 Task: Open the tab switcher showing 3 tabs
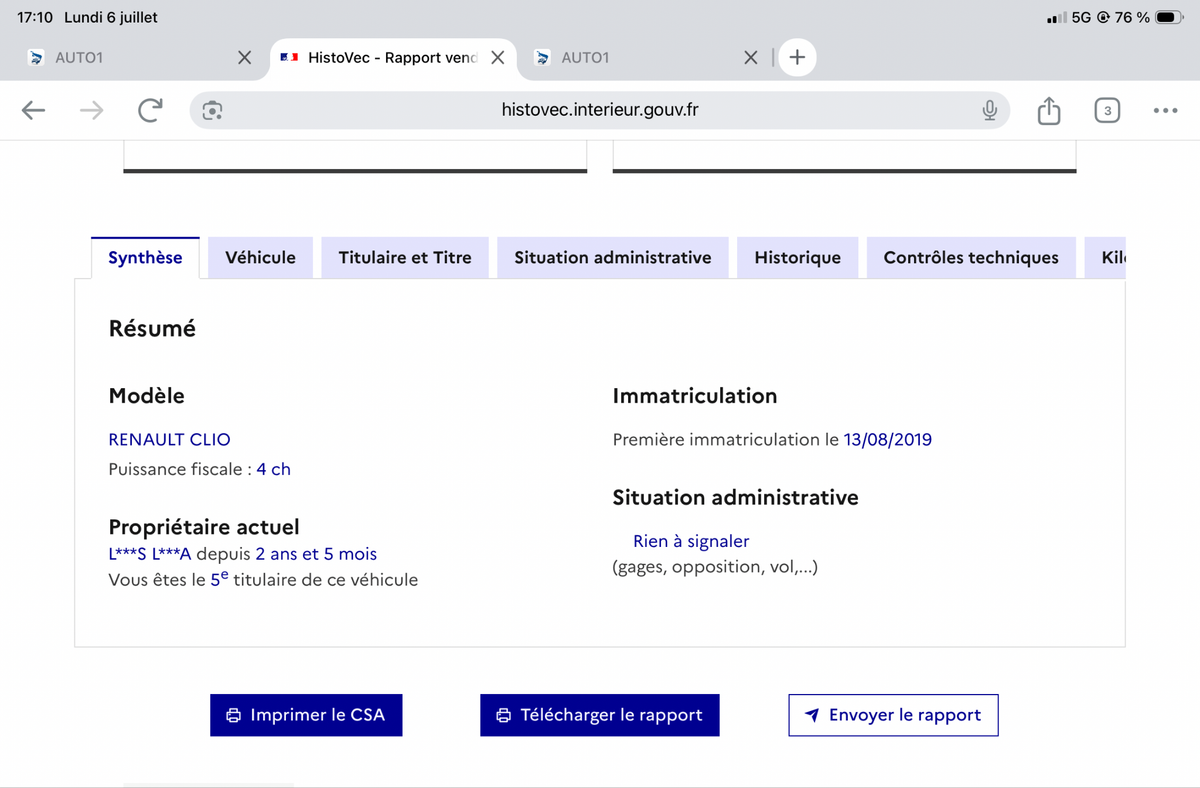[x=1106, y=111]
